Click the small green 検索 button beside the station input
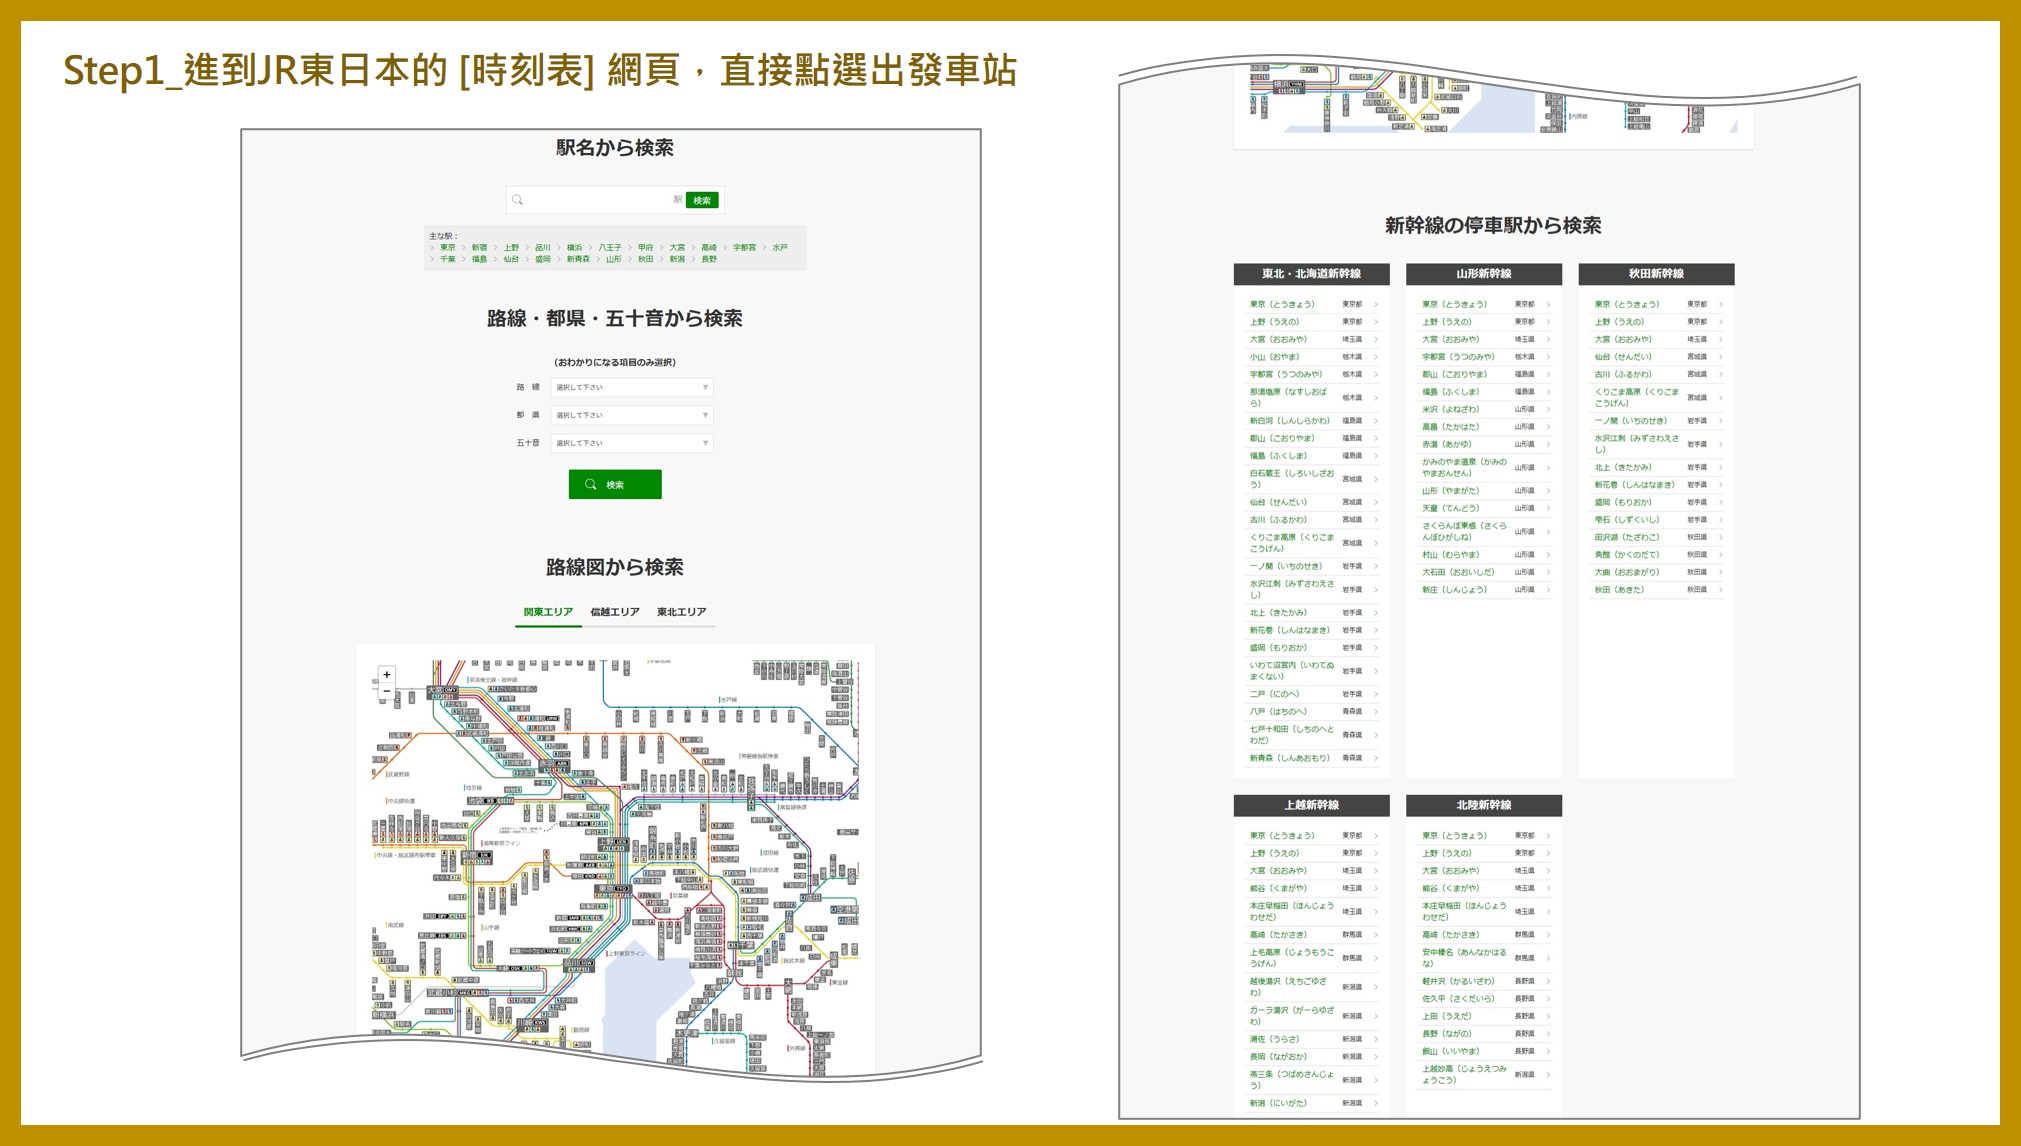2021x1146 pixels. pyautogui.click(x=702, y=200)
